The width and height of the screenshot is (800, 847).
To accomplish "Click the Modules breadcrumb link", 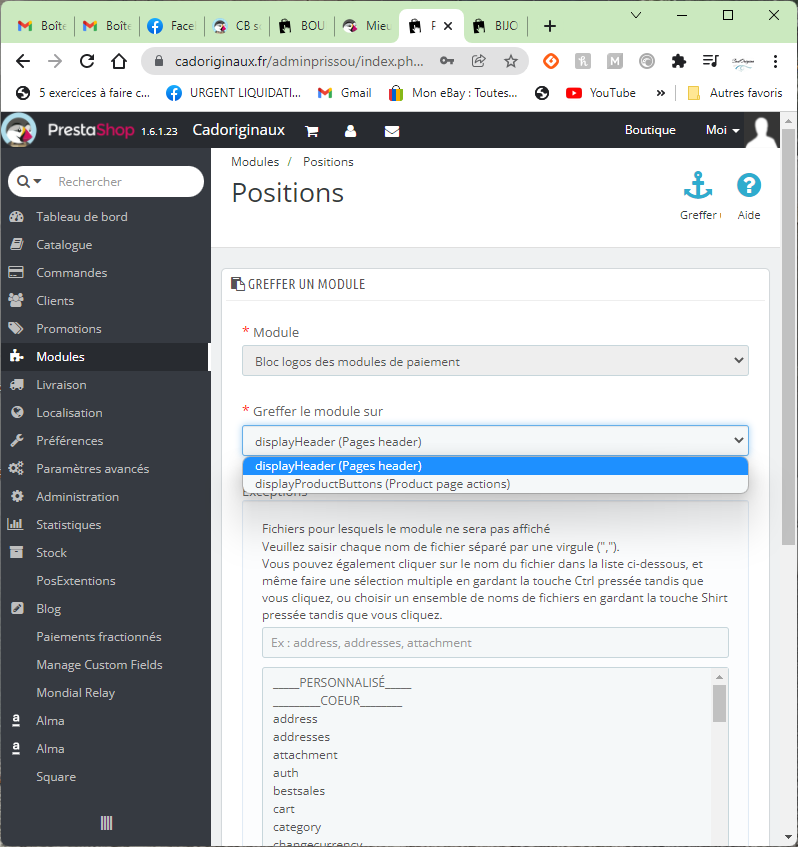I will click(256, 162).
